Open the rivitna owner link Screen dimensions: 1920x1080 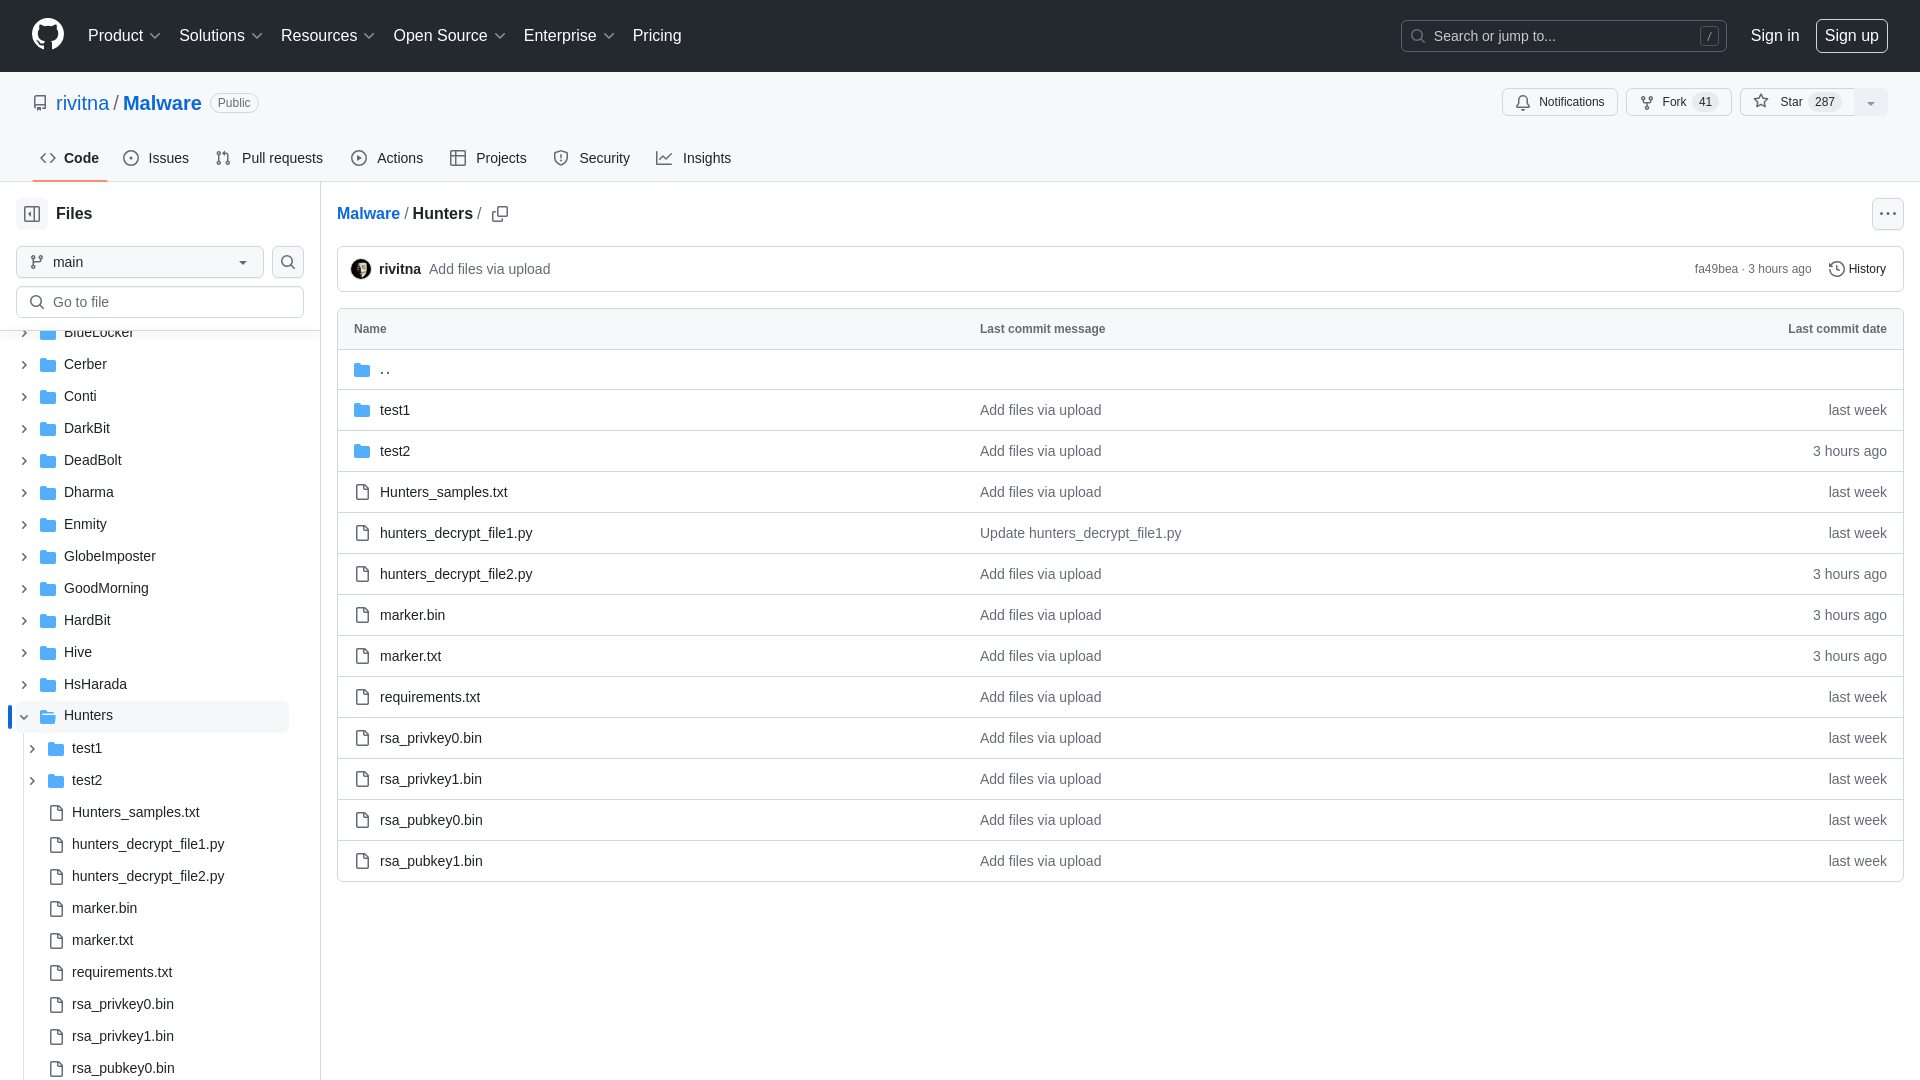pyautogui.click(x=82, y=103)
